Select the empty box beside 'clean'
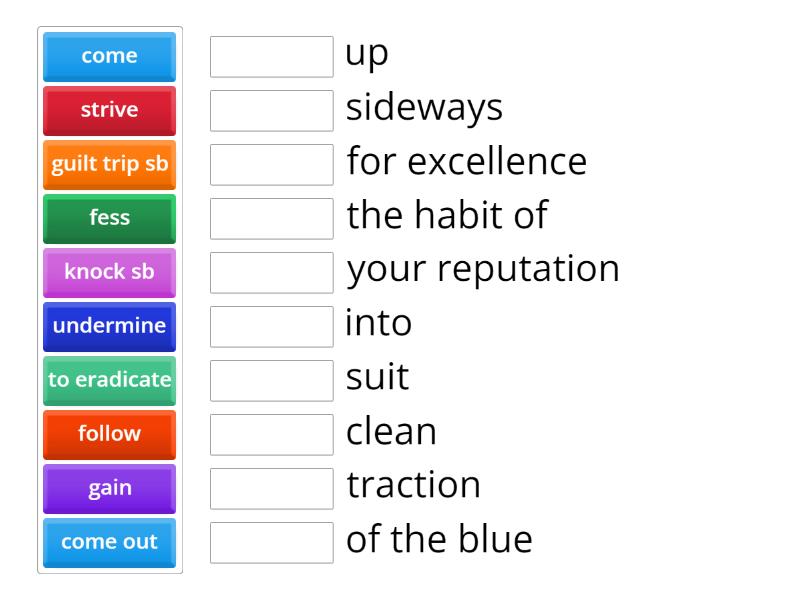800x600 pixels. (271, 435)
